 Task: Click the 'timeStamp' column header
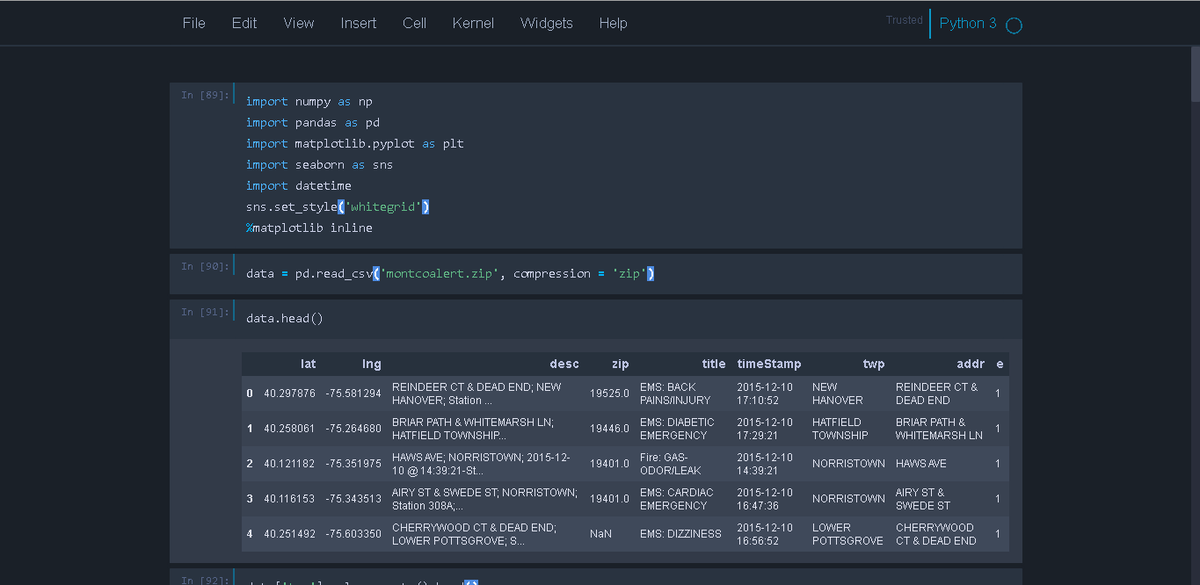tap(769, 364)
